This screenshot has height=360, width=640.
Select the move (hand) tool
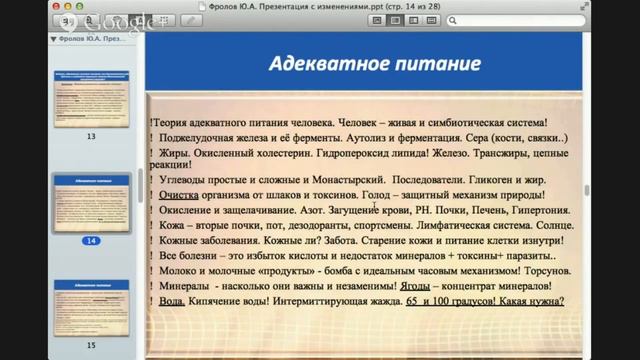click(117, 20)
